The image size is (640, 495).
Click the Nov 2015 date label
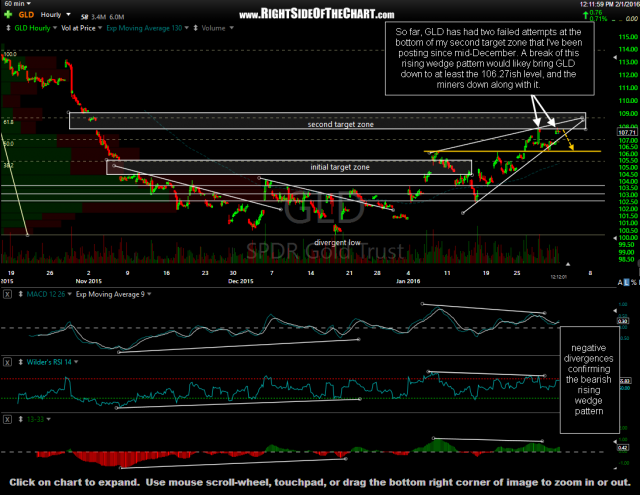pyautogui.click(x=89, y=281)
